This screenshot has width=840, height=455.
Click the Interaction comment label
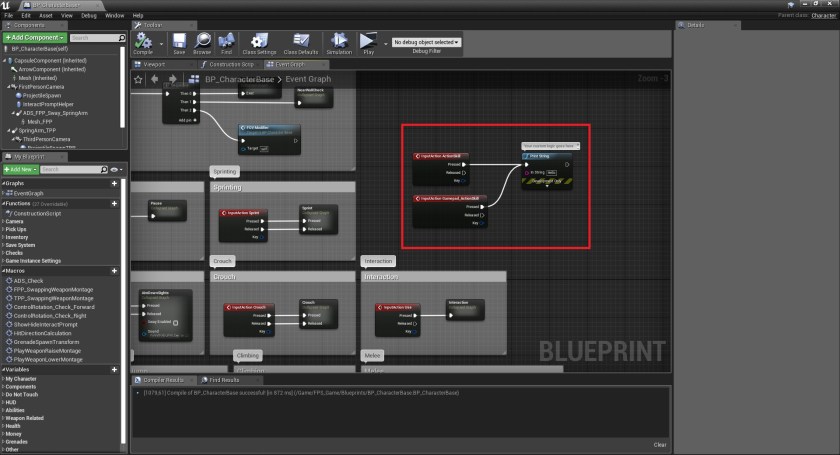point(378,261)
